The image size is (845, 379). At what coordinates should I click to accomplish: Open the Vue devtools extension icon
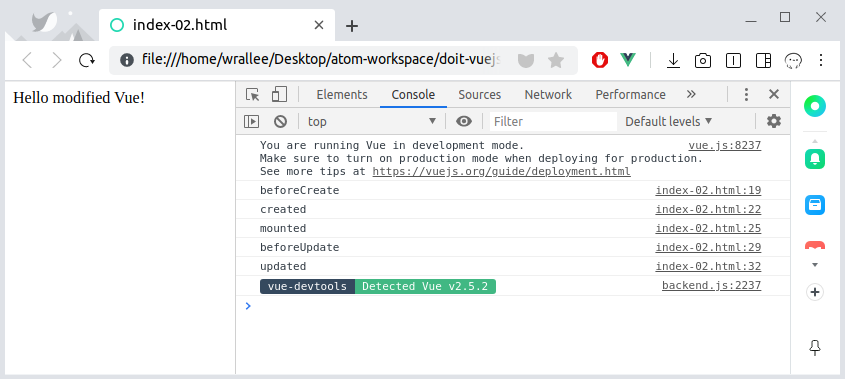pos(628,60)
